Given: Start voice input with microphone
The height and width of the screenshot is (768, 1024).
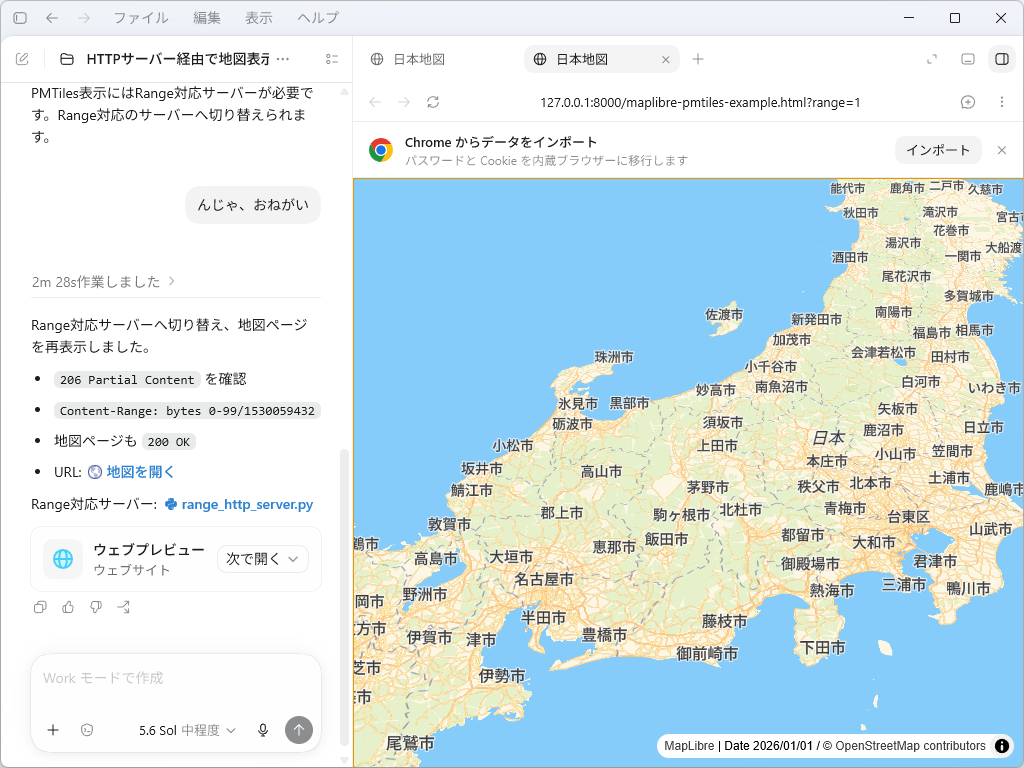Looking at the screenshot, I should pos(263,730).
